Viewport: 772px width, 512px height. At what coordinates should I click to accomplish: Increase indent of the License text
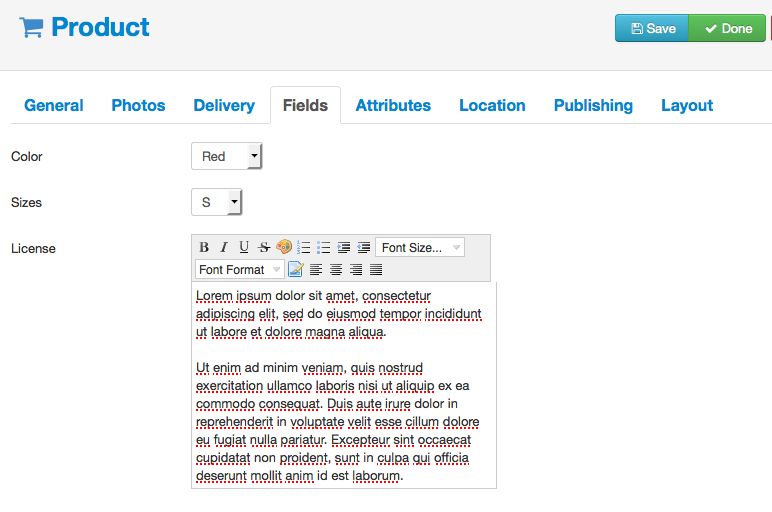tap(344, 247)
